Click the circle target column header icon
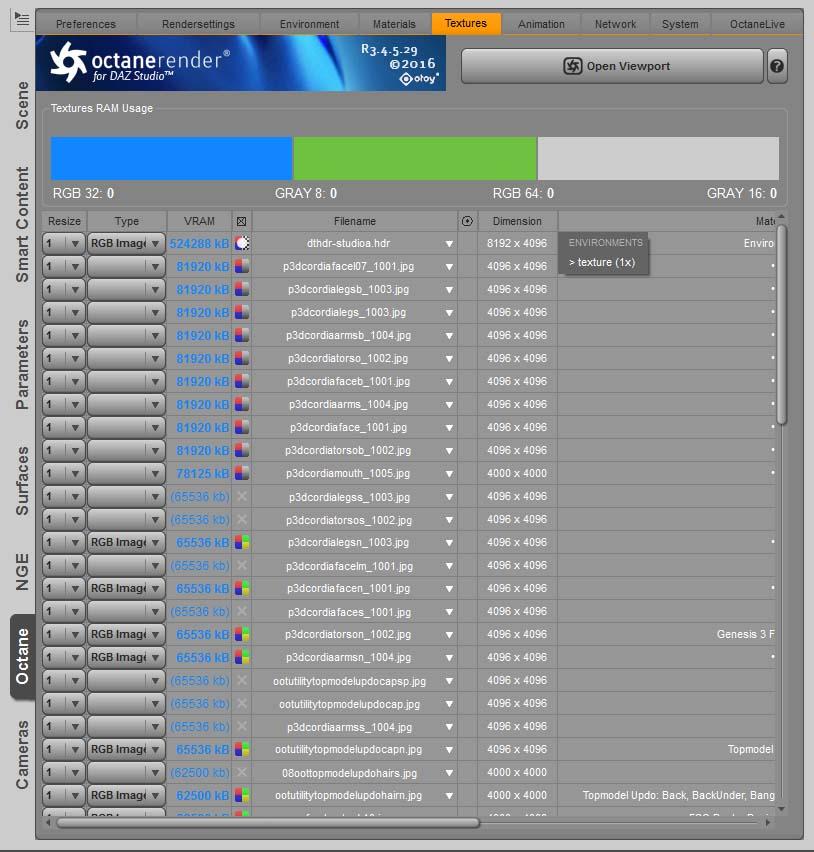Image resolution: width=814 pixels, height=852 pixels. tap(467, 221)
